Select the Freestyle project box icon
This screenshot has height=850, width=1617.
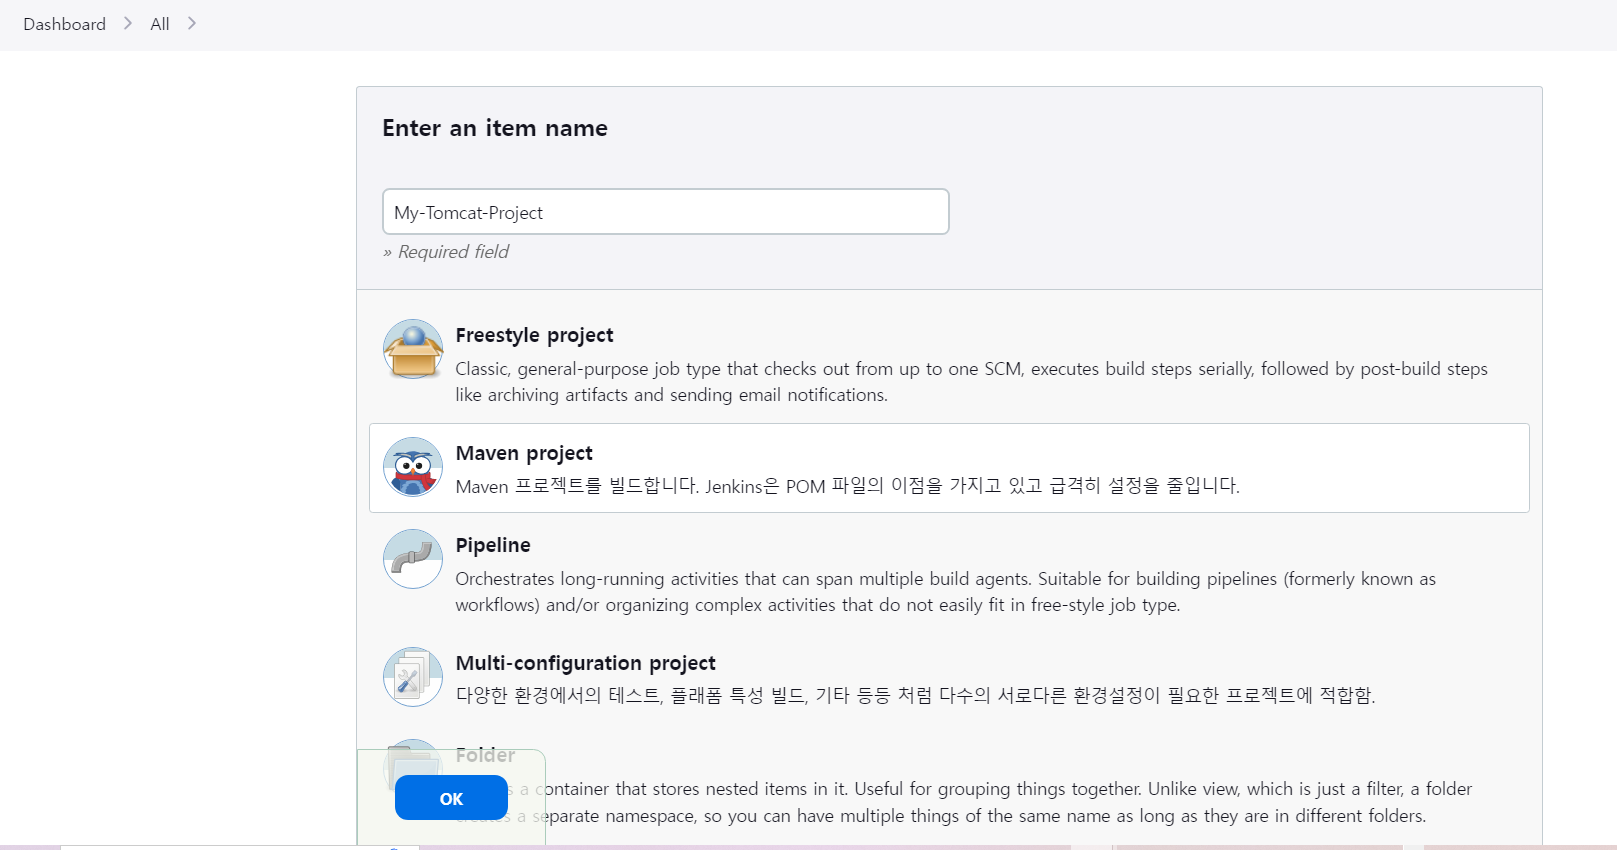(413, 349)
